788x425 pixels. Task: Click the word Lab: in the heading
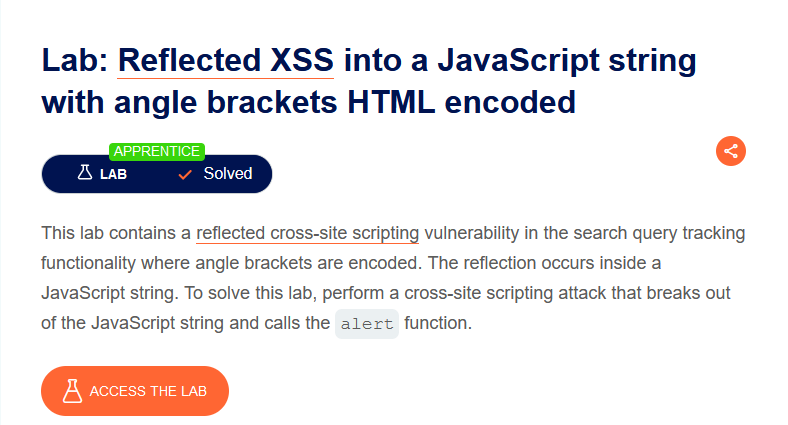[74, 60]
